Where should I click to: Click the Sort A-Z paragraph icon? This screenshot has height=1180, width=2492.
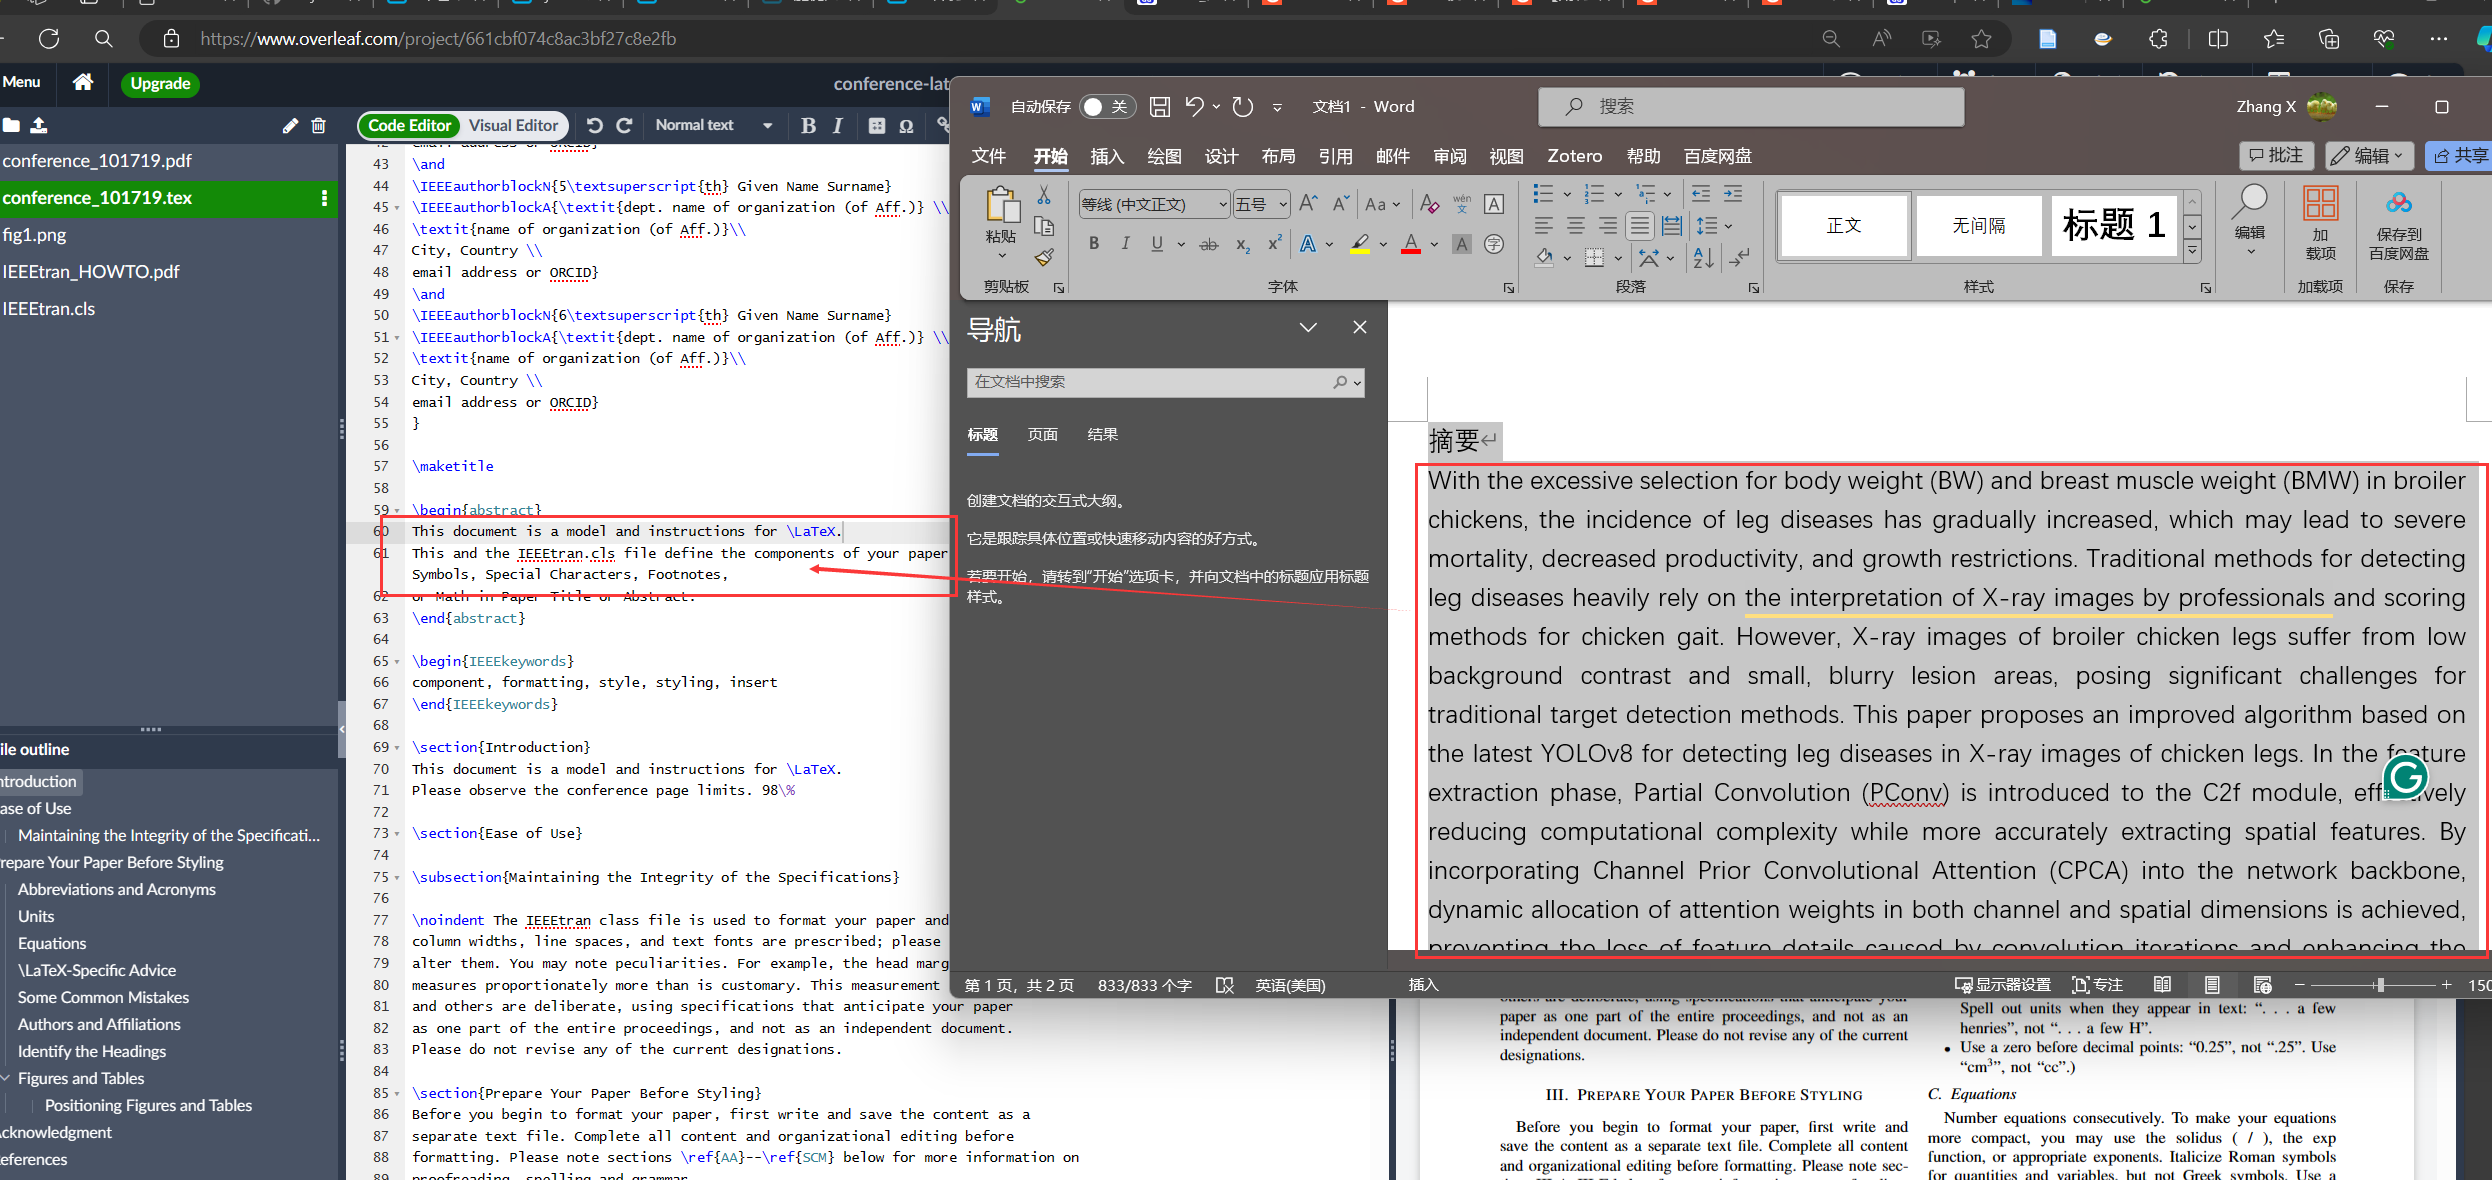[x=1703, y=258]
